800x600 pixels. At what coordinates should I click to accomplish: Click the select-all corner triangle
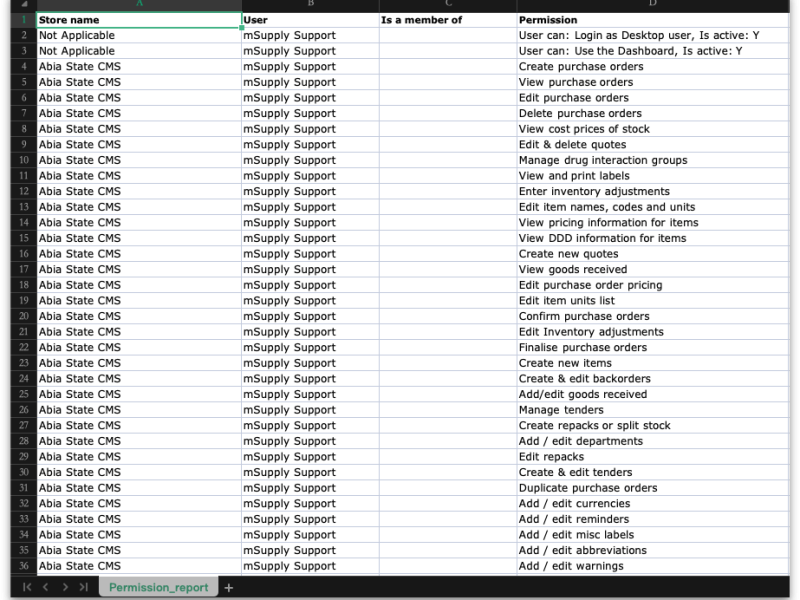24,4
